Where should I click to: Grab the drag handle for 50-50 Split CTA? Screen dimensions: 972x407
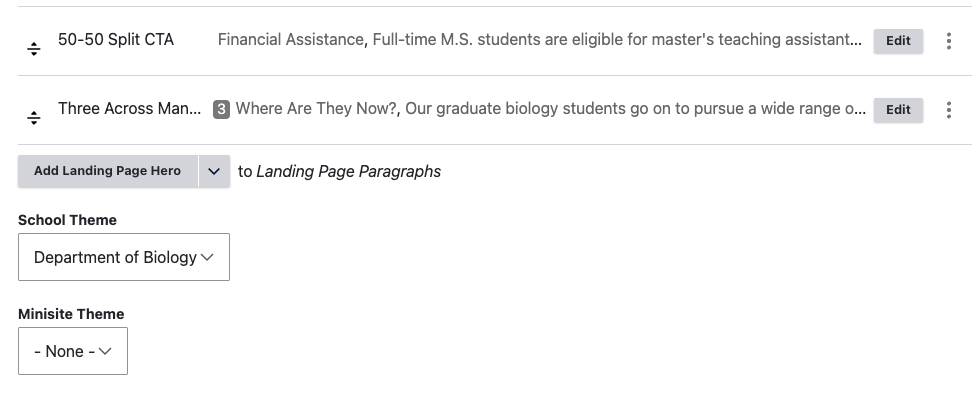click(34, 49)
